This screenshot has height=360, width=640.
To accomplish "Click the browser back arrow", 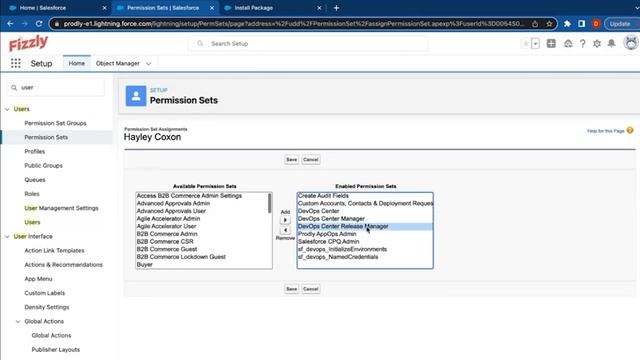I will (x=10, y=24).
